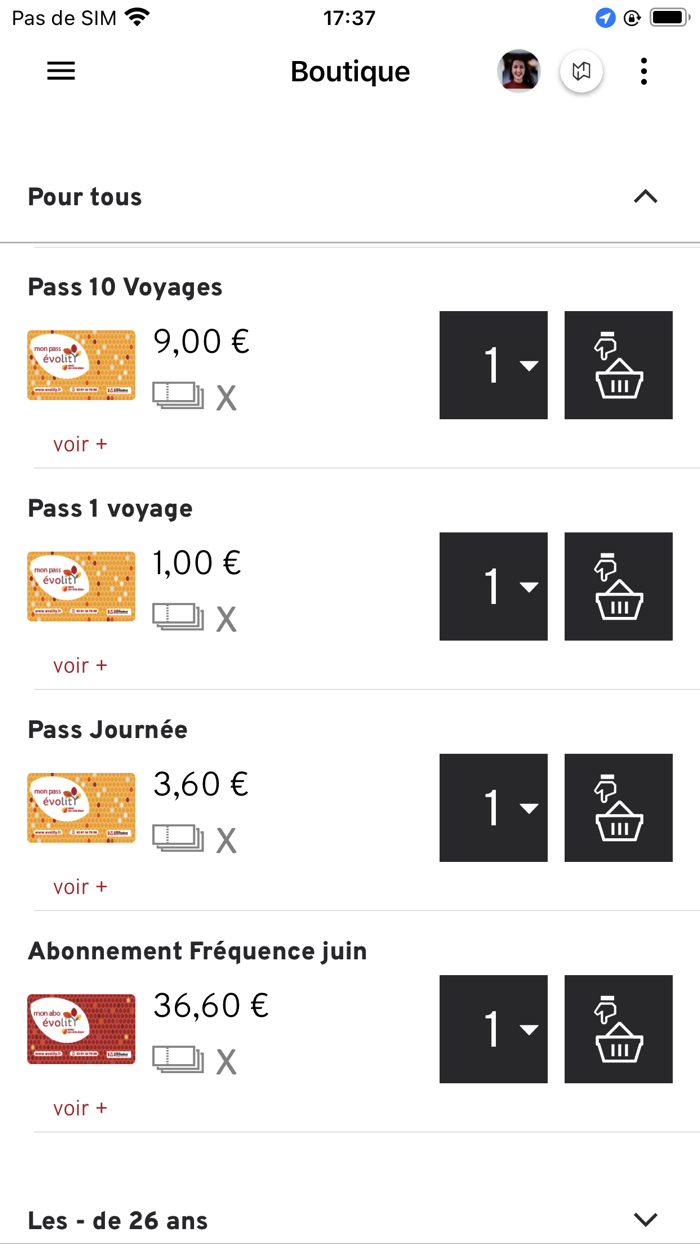
Task: Expand the Les - de 26 ans section
Action: (645, 1219)
